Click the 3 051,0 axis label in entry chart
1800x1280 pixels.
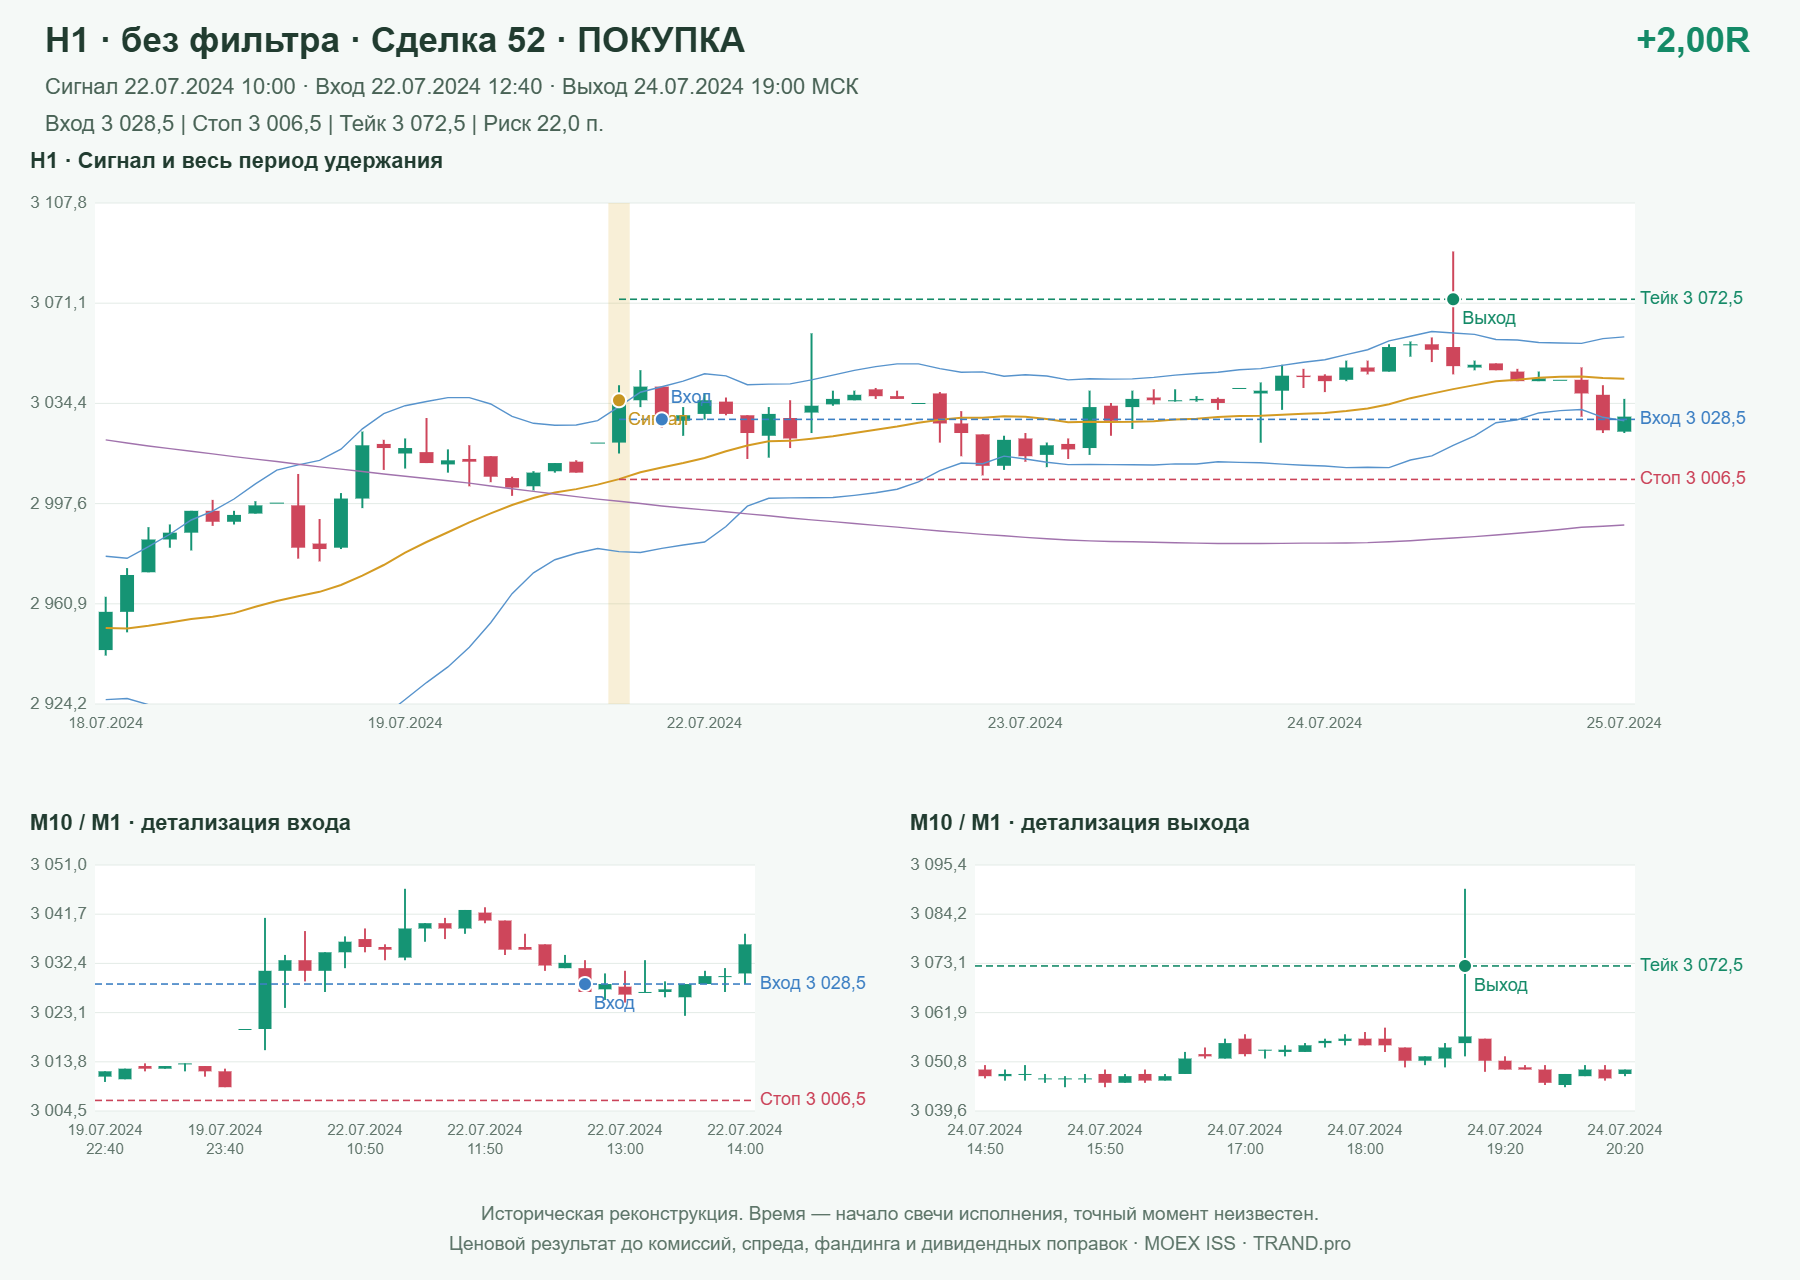pyautogui.click(x=58, y=864)
